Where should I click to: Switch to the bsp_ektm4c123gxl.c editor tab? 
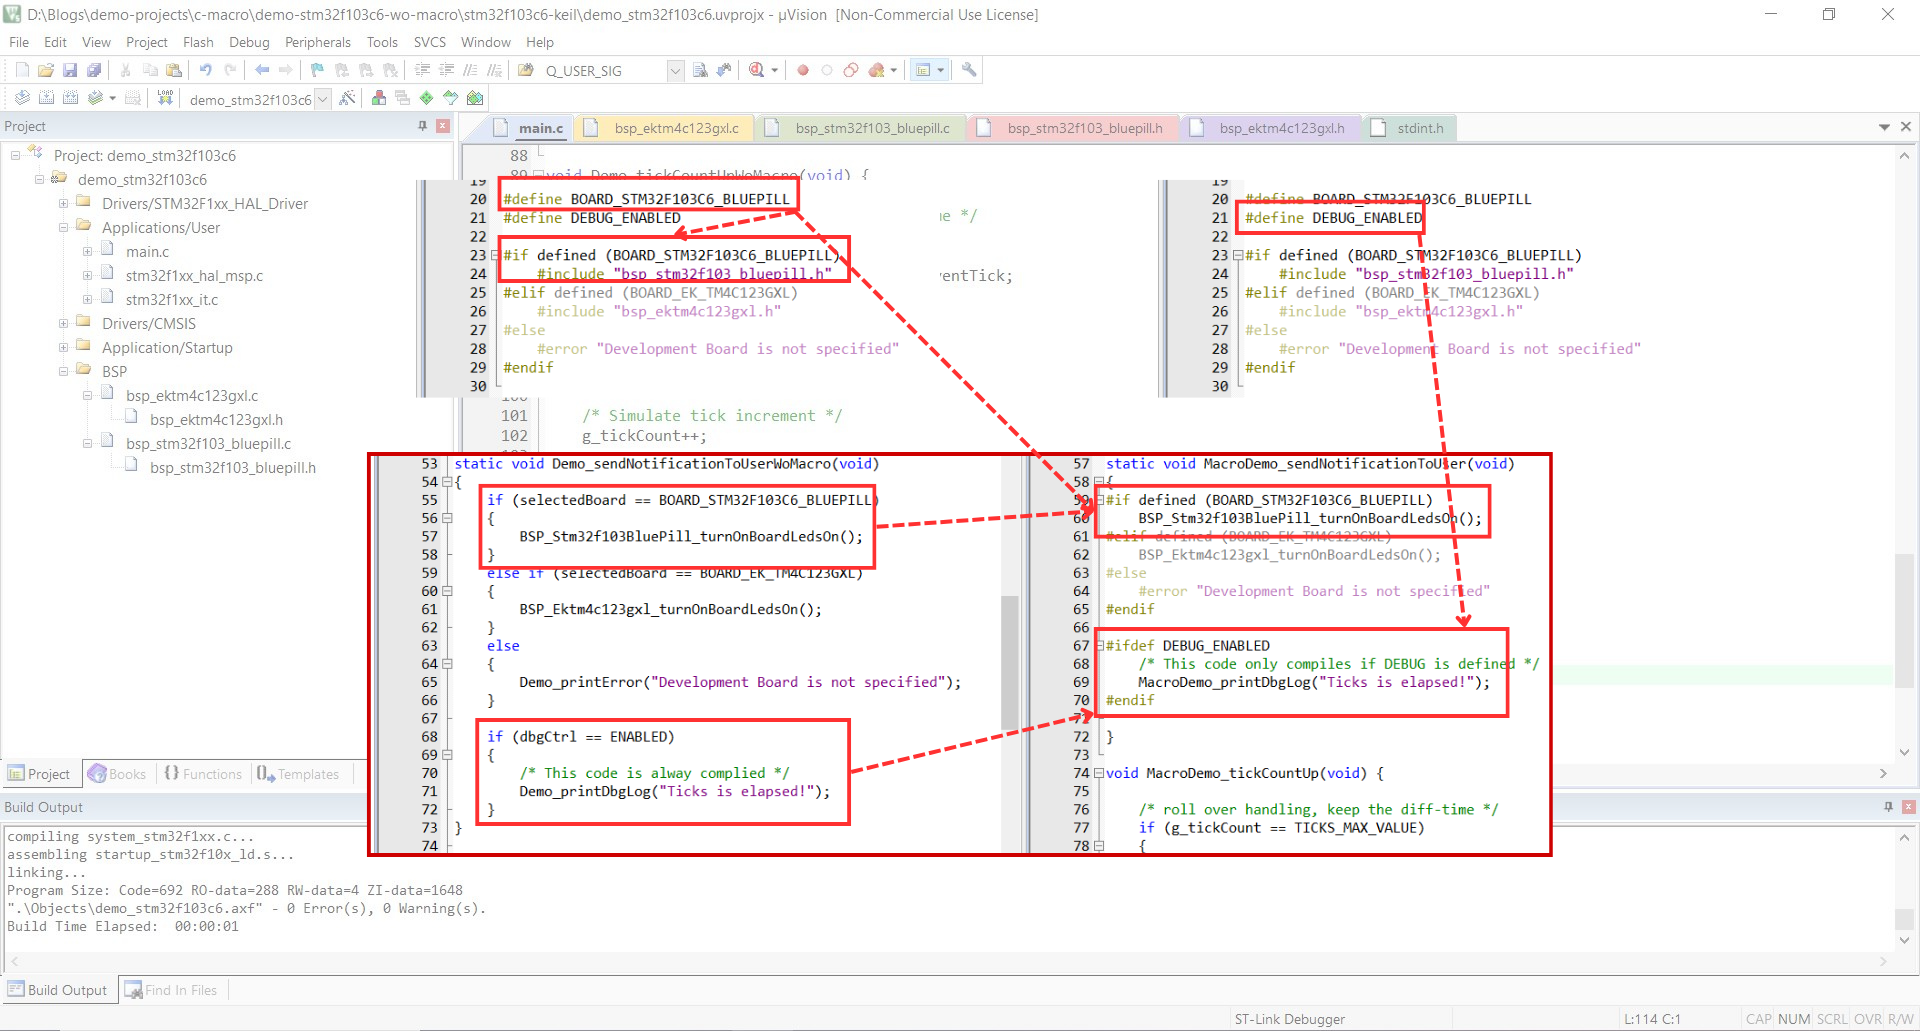[x=676, y=128]
